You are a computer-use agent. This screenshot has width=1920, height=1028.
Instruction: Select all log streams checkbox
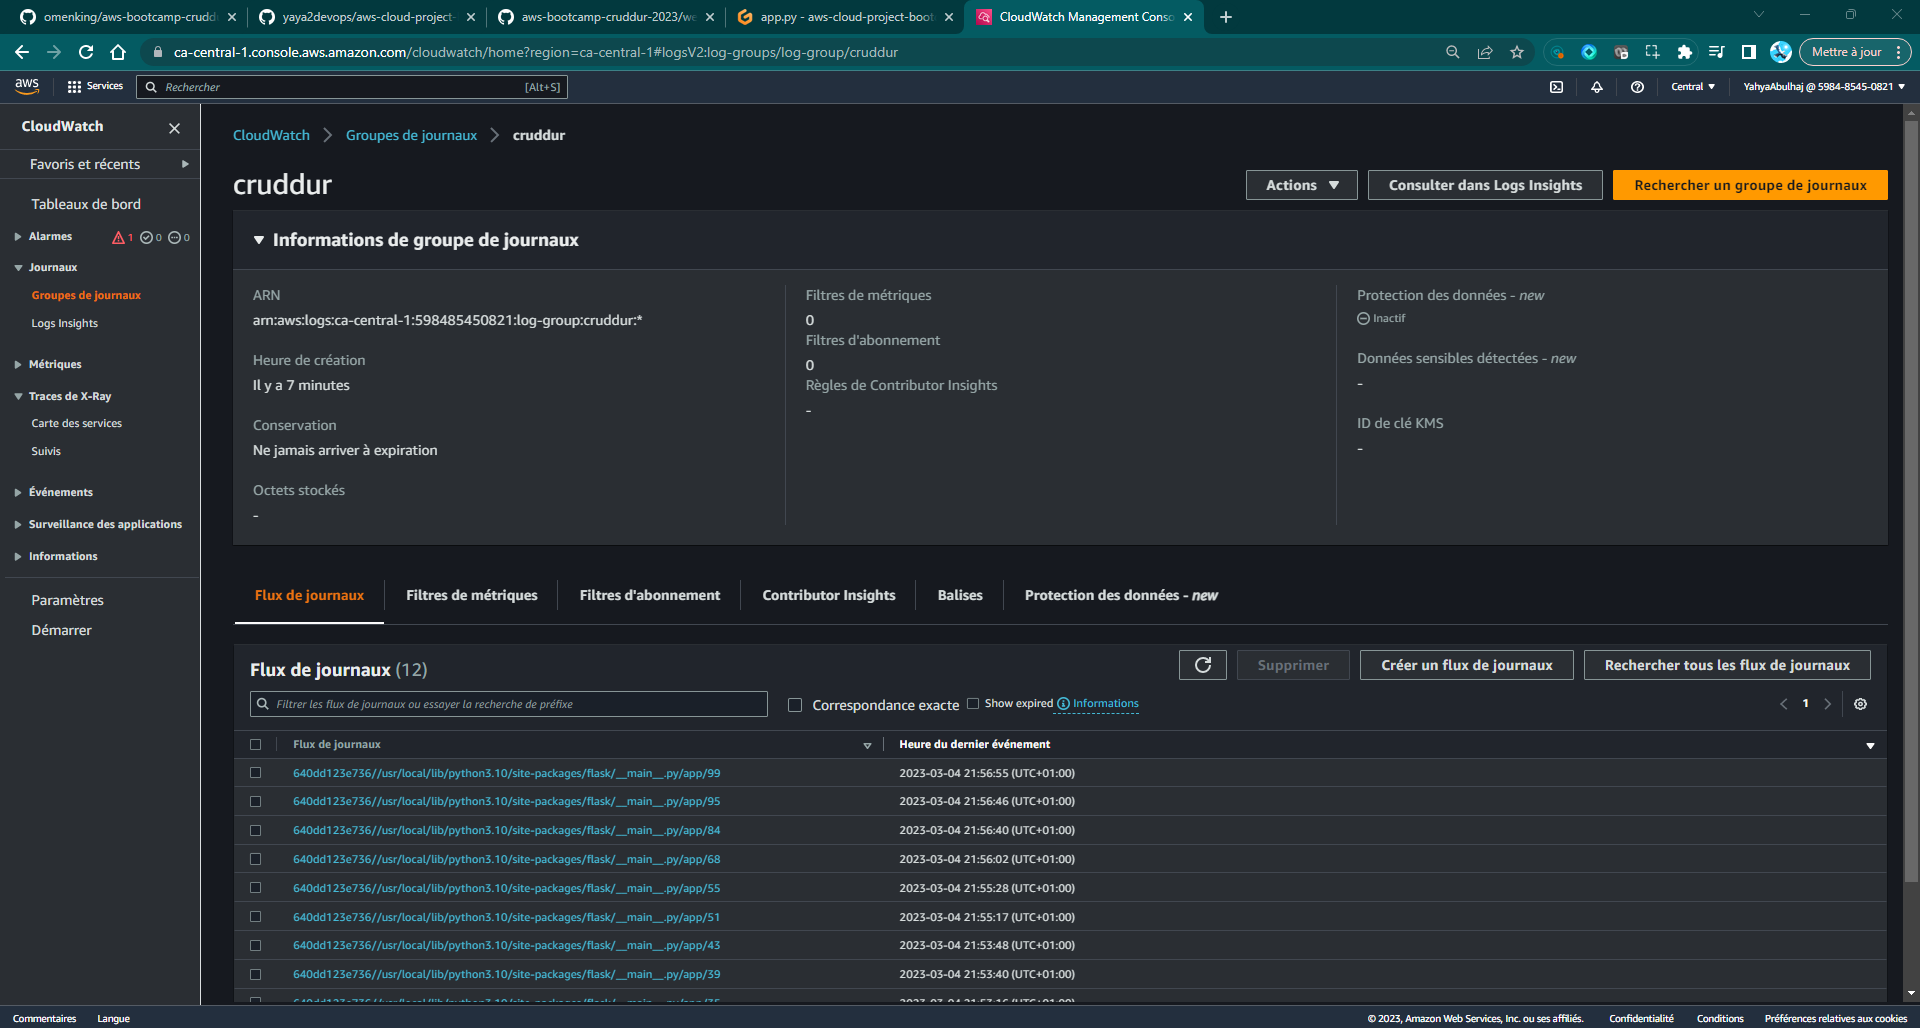click(x=255, y=744)
